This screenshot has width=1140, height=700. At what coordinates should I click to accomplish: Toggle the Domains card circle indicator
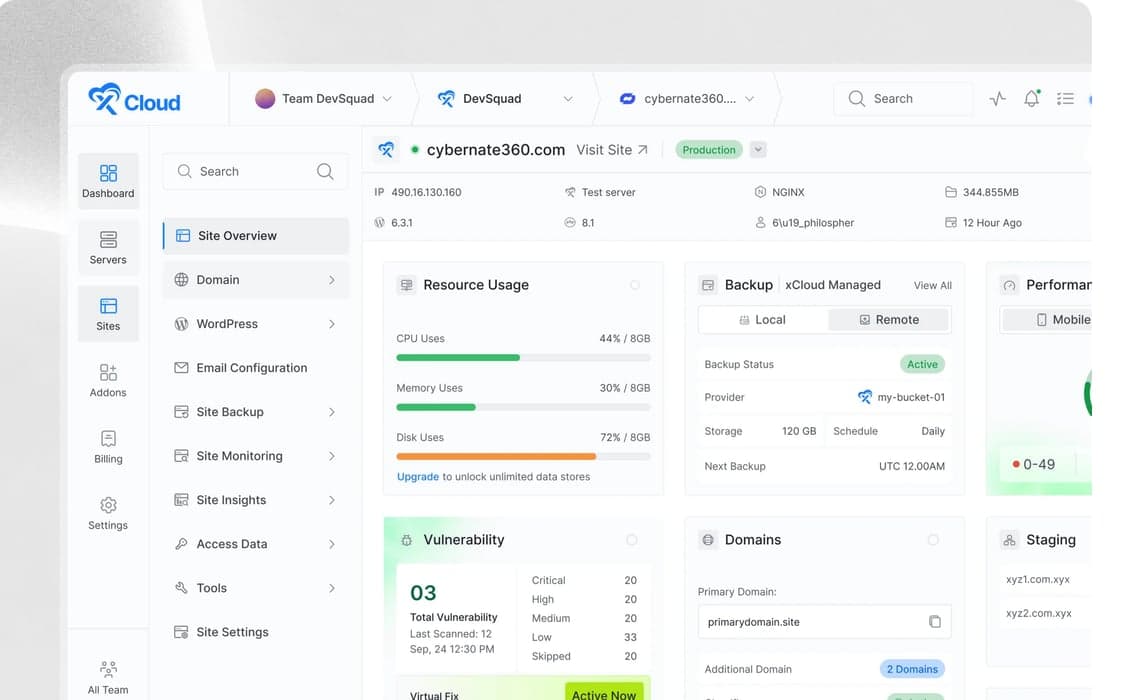coord(933,539)
